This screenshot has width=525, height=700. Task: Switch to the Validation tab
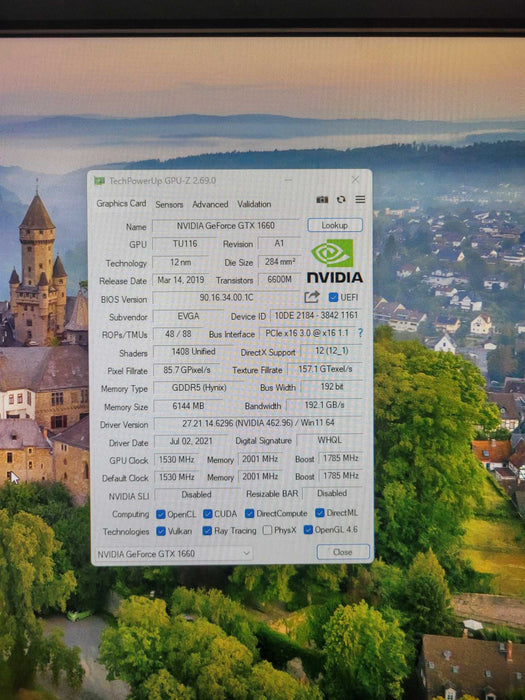point(254,204)
